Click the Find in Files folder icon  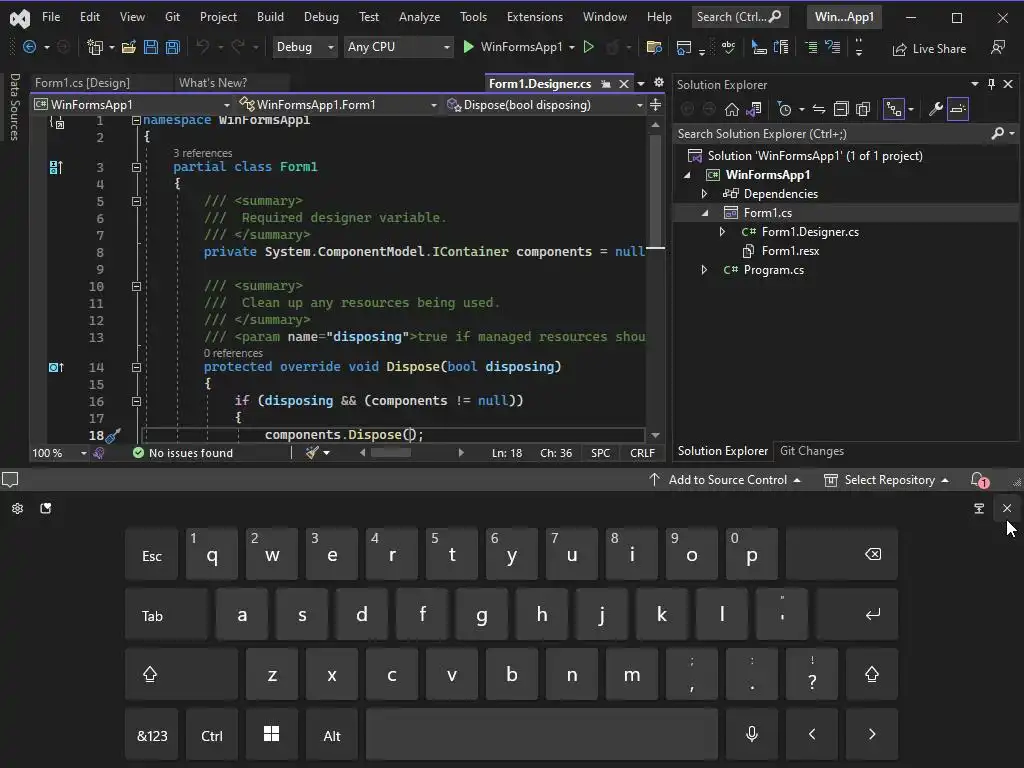pos(654,47)
